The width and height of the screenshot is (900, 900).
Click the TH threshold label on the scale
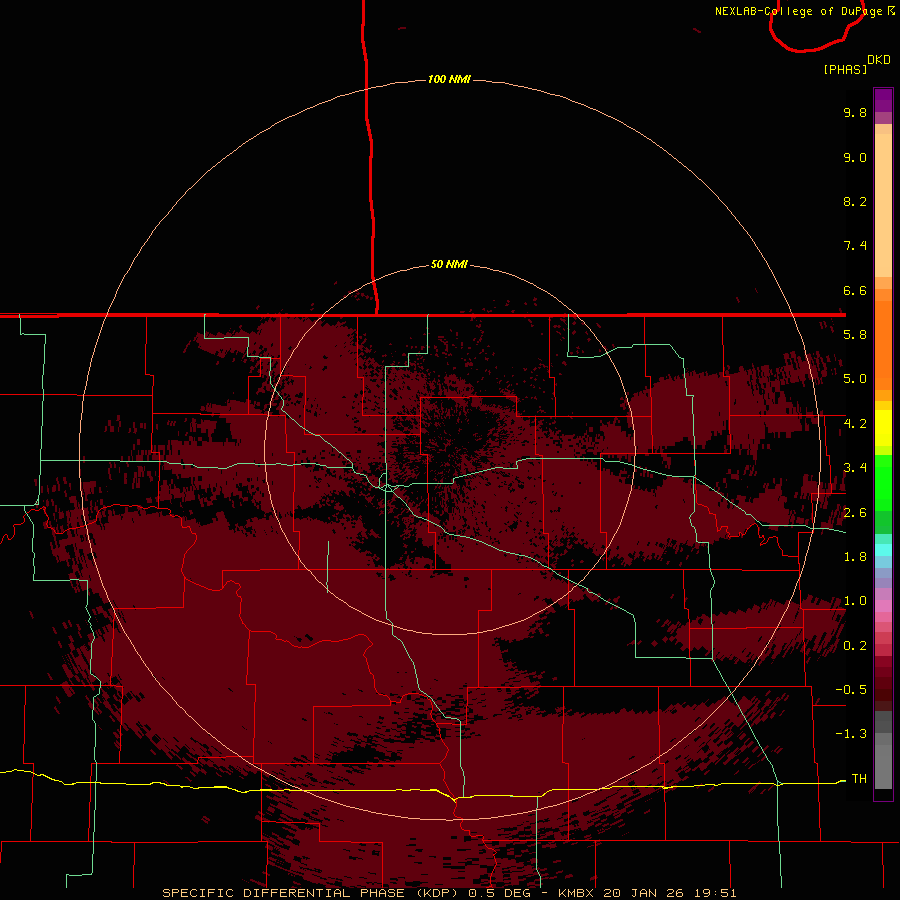pos(859,779)
